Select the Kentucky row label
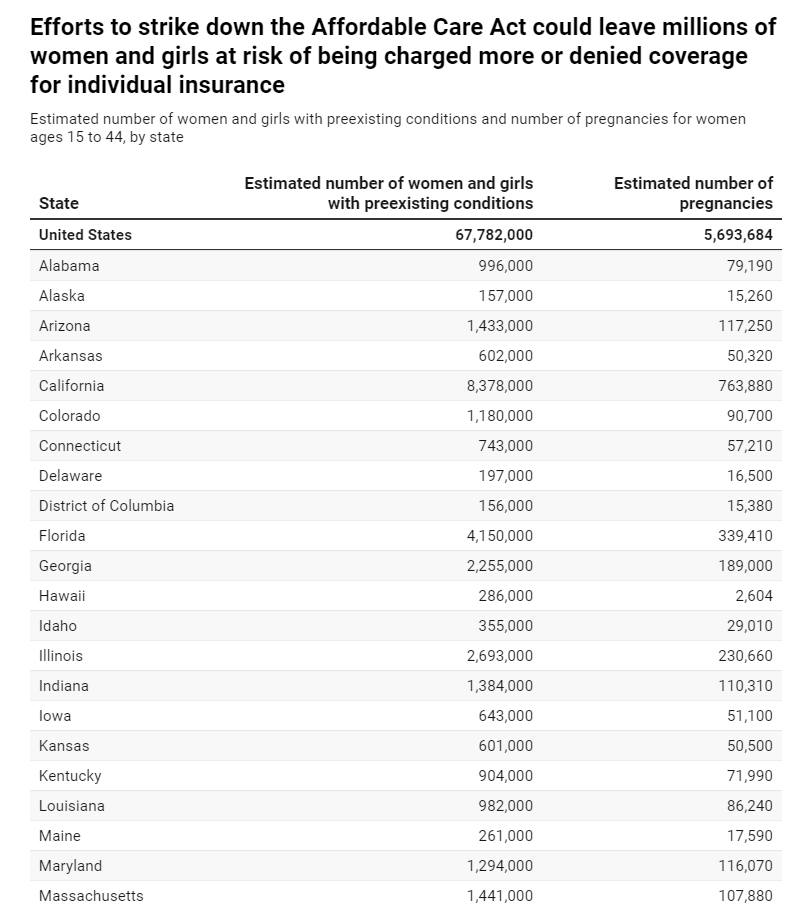The image size is (787, 910). click(70, 776)
